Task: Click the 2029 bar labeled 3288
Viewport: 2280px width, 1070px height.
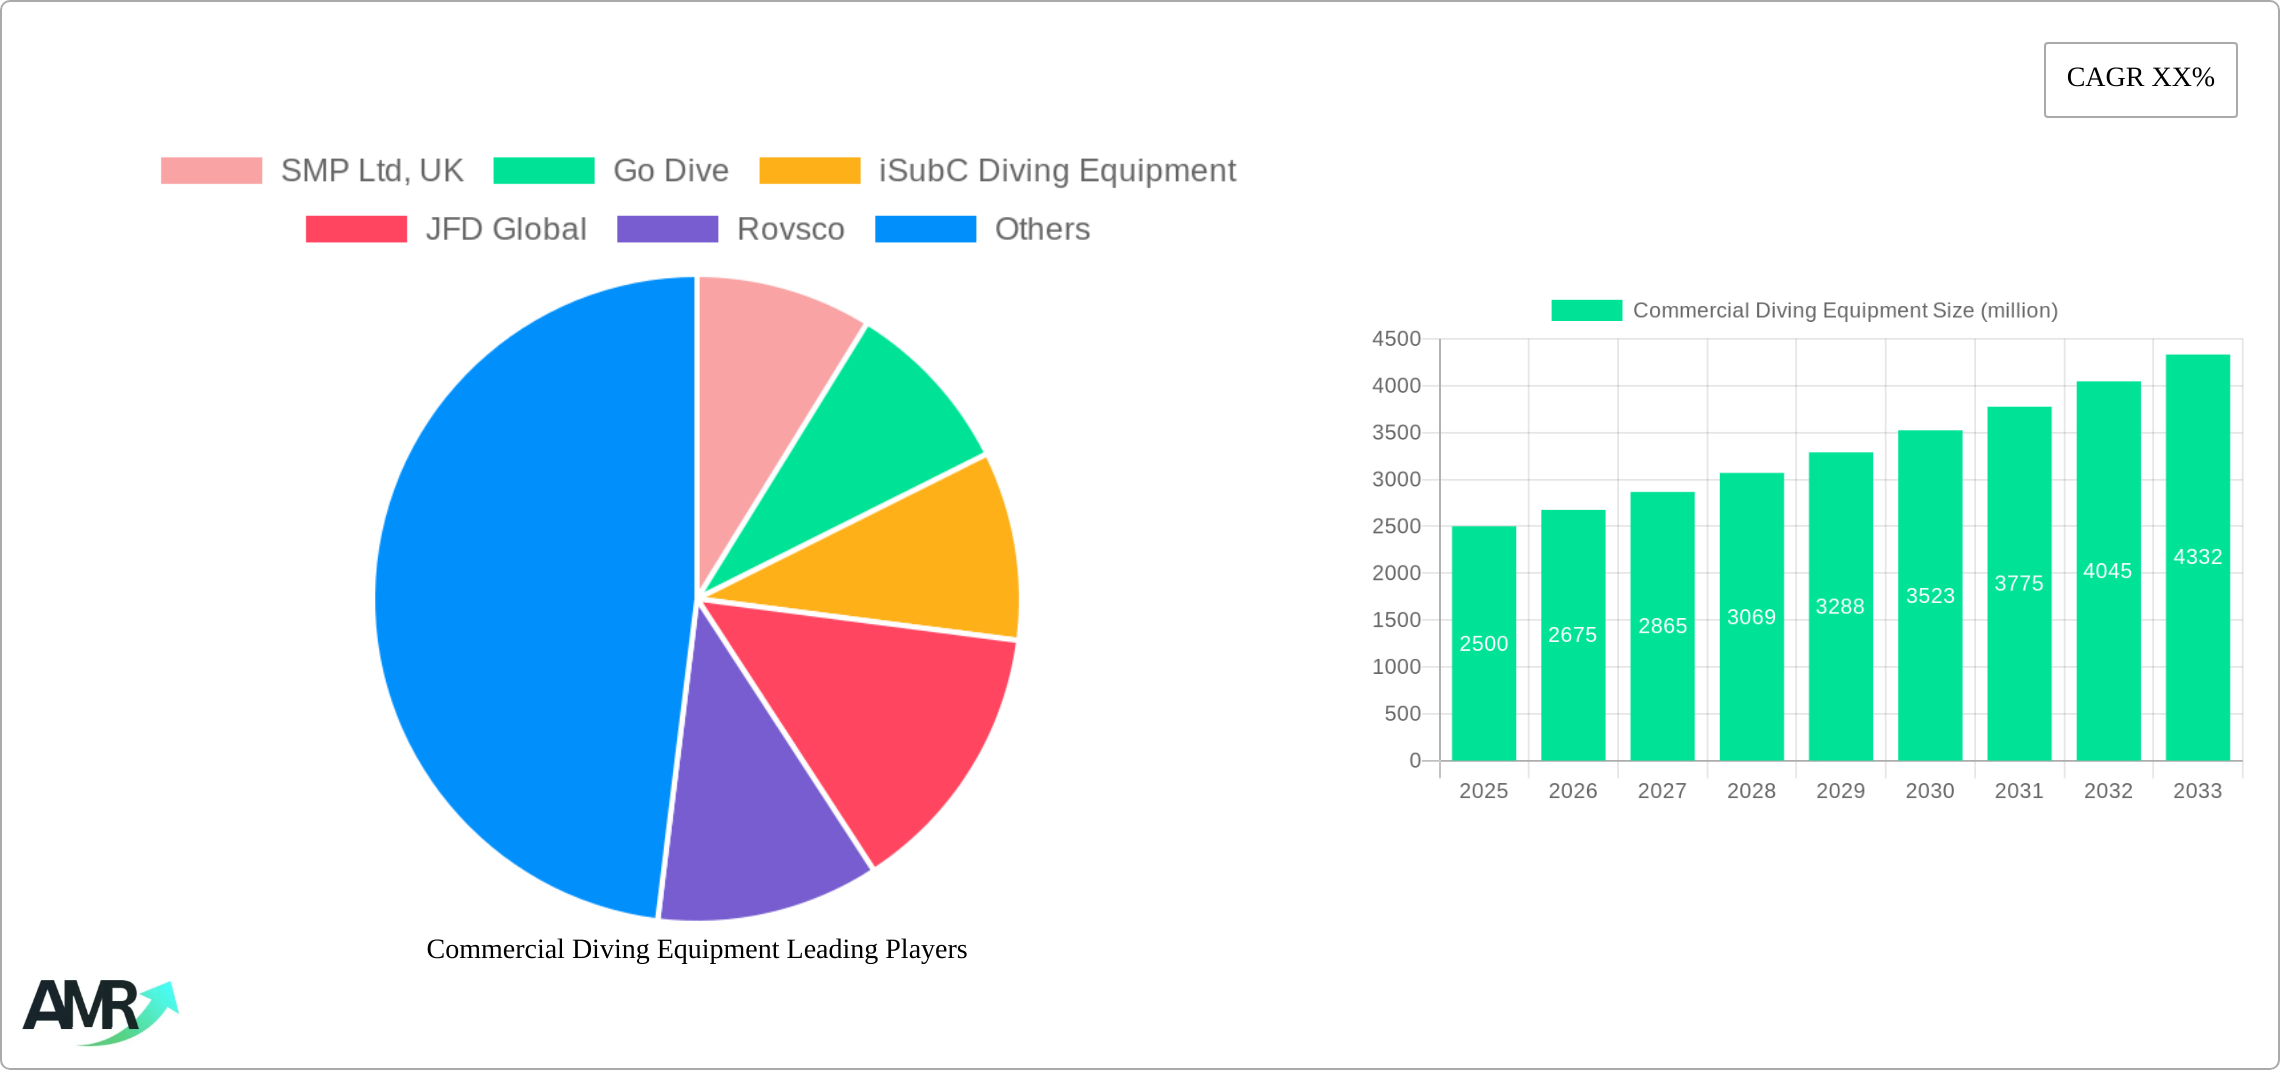Action: click(x=1841, y=606)
